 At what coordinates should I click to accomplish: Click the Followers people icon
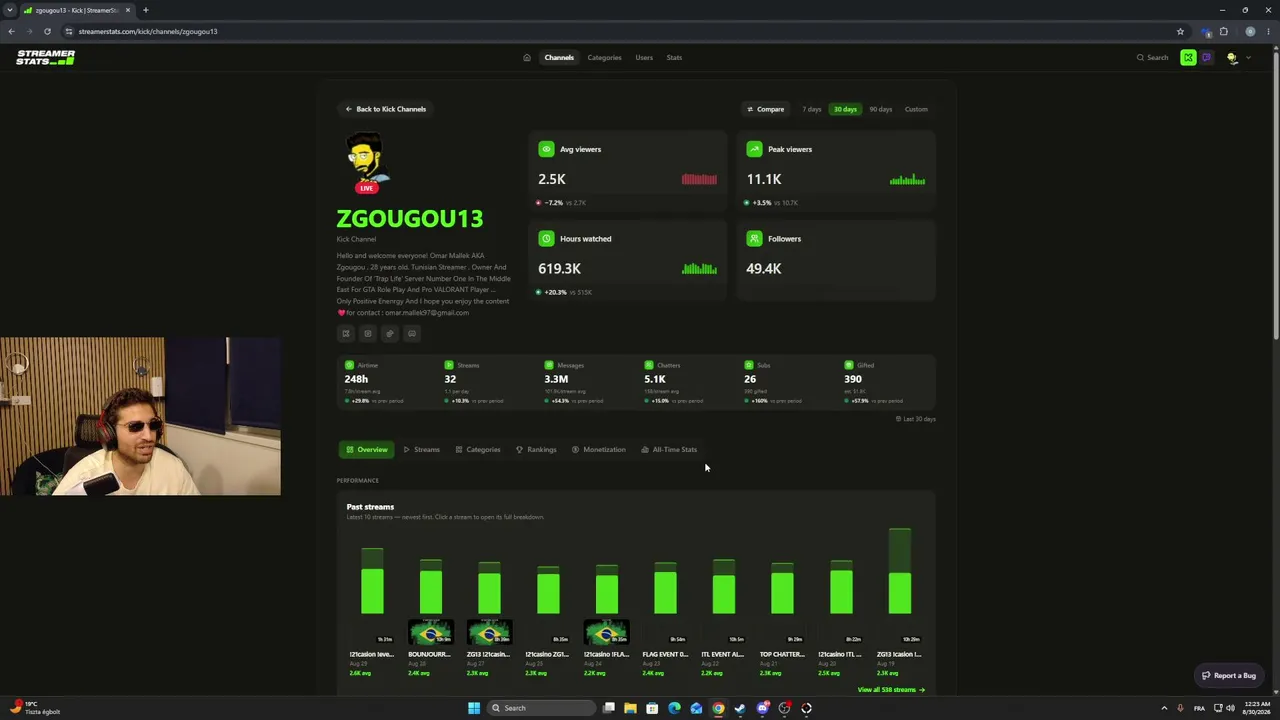pyautogui.click(x=754, y=238)
